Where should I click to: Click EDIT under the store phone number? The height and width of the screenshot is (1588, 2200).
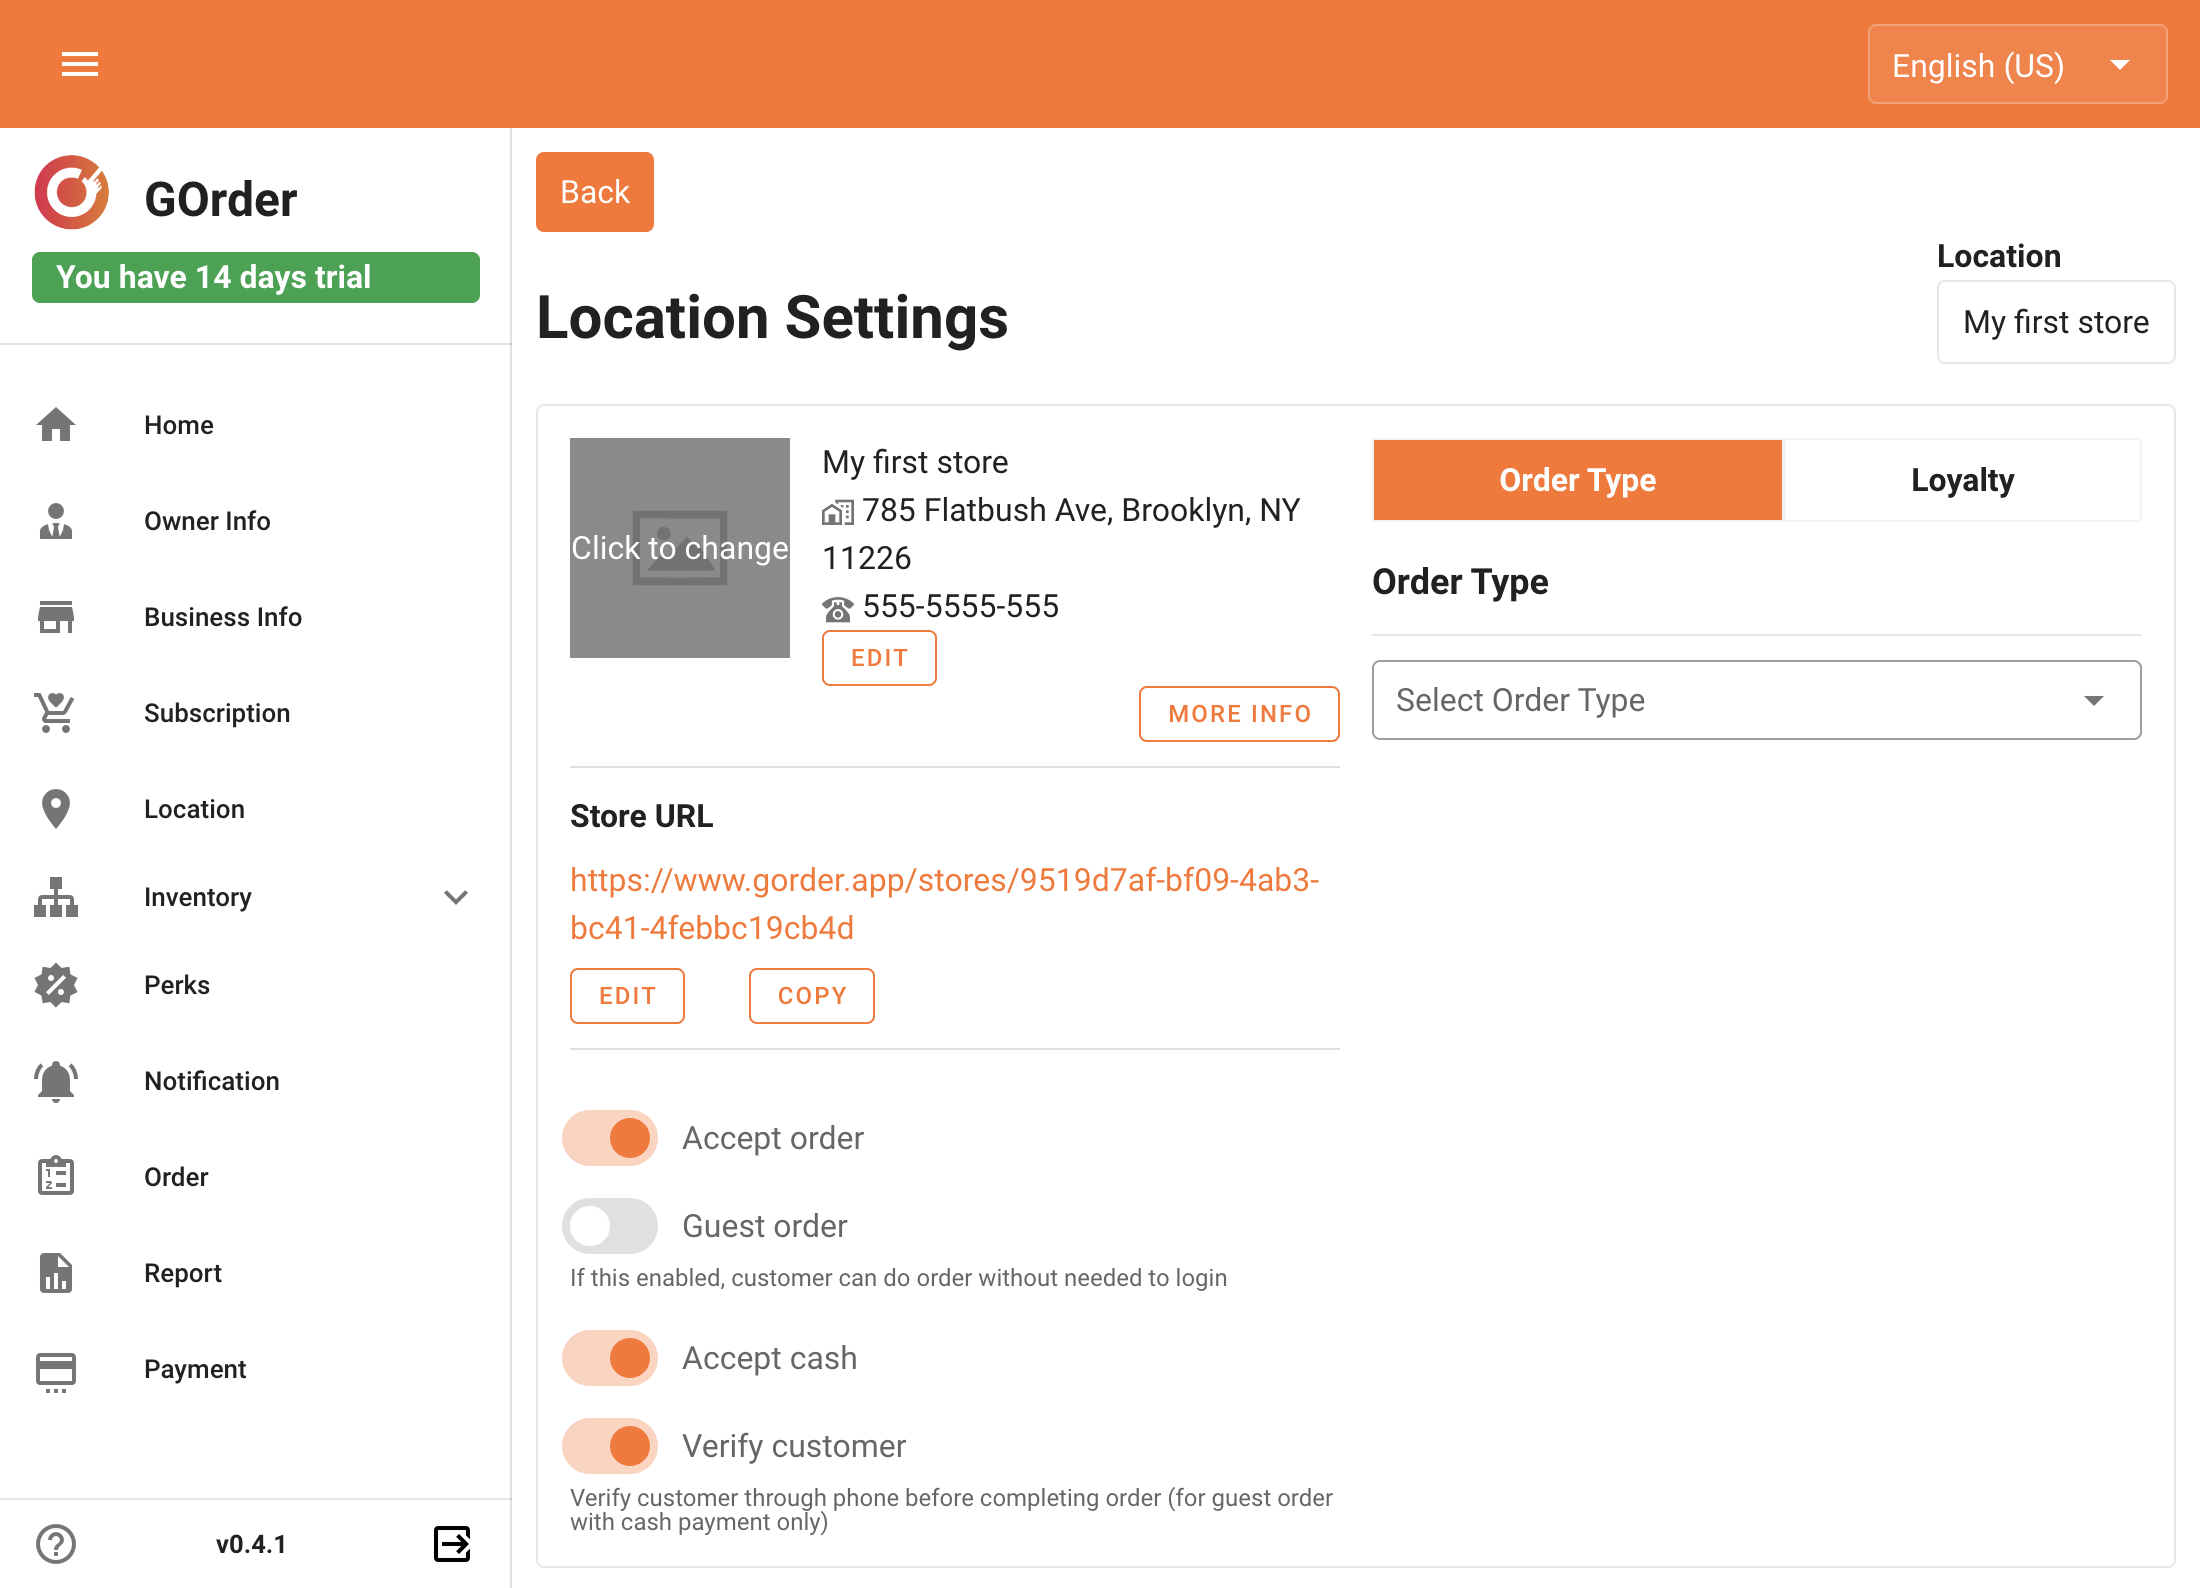click(879, 658)
